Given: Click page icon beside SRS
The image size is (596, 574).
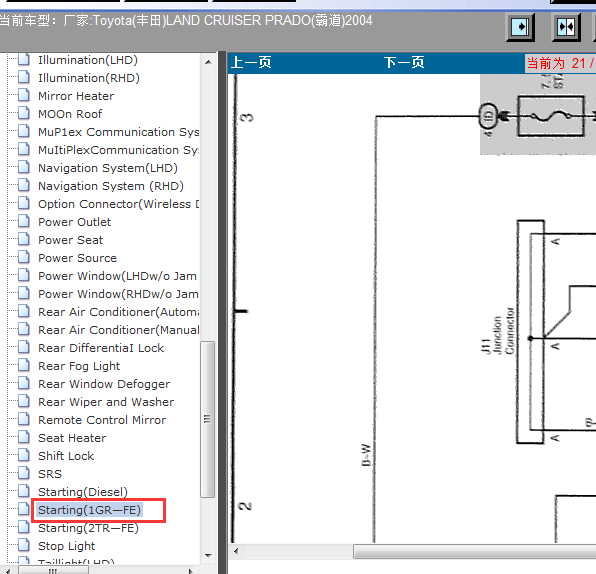Looking at the screenshot, I should pos(24,473).
